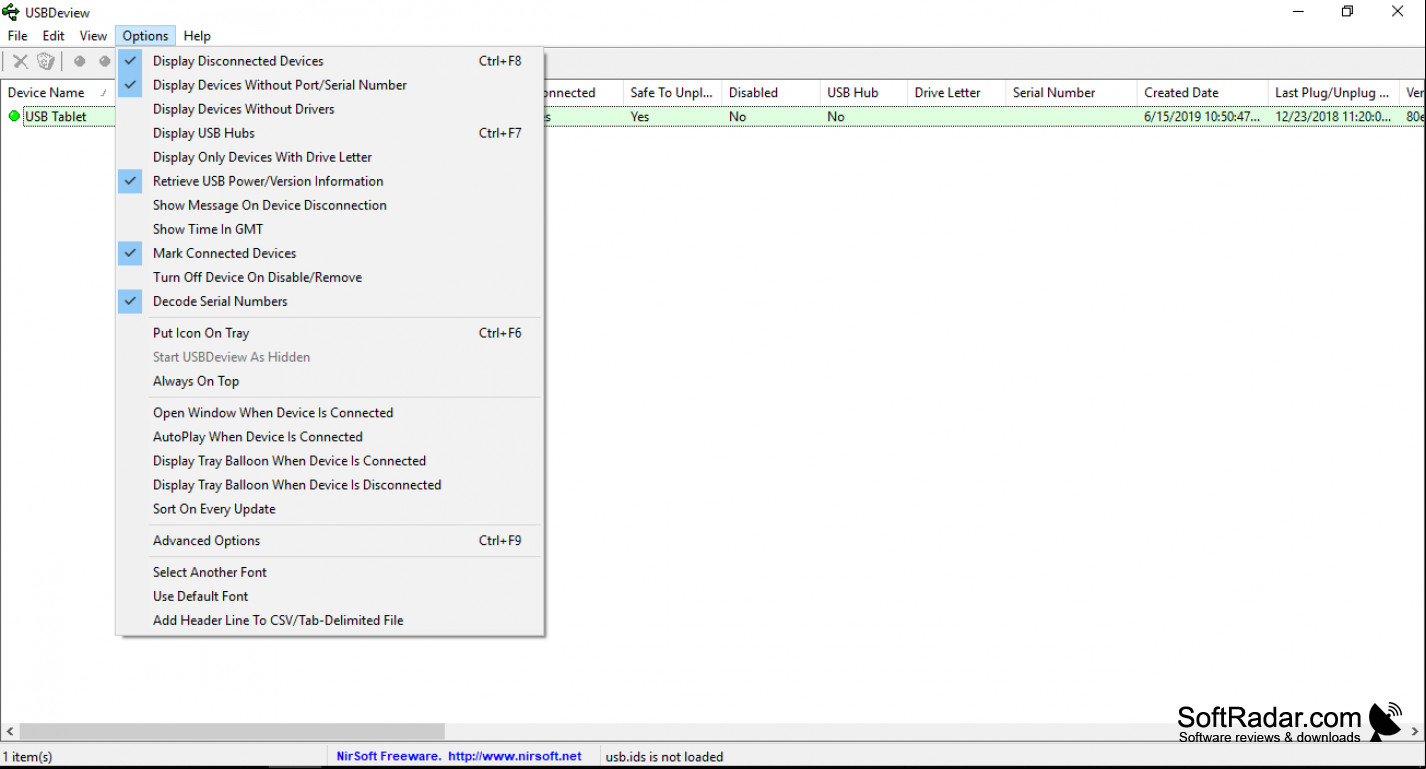Viewport: 1426px width, 769px height.
Task: Click the Disconnect Selected Devices toolbar icon
Action: pyautogui.click(x=45, y=62)
